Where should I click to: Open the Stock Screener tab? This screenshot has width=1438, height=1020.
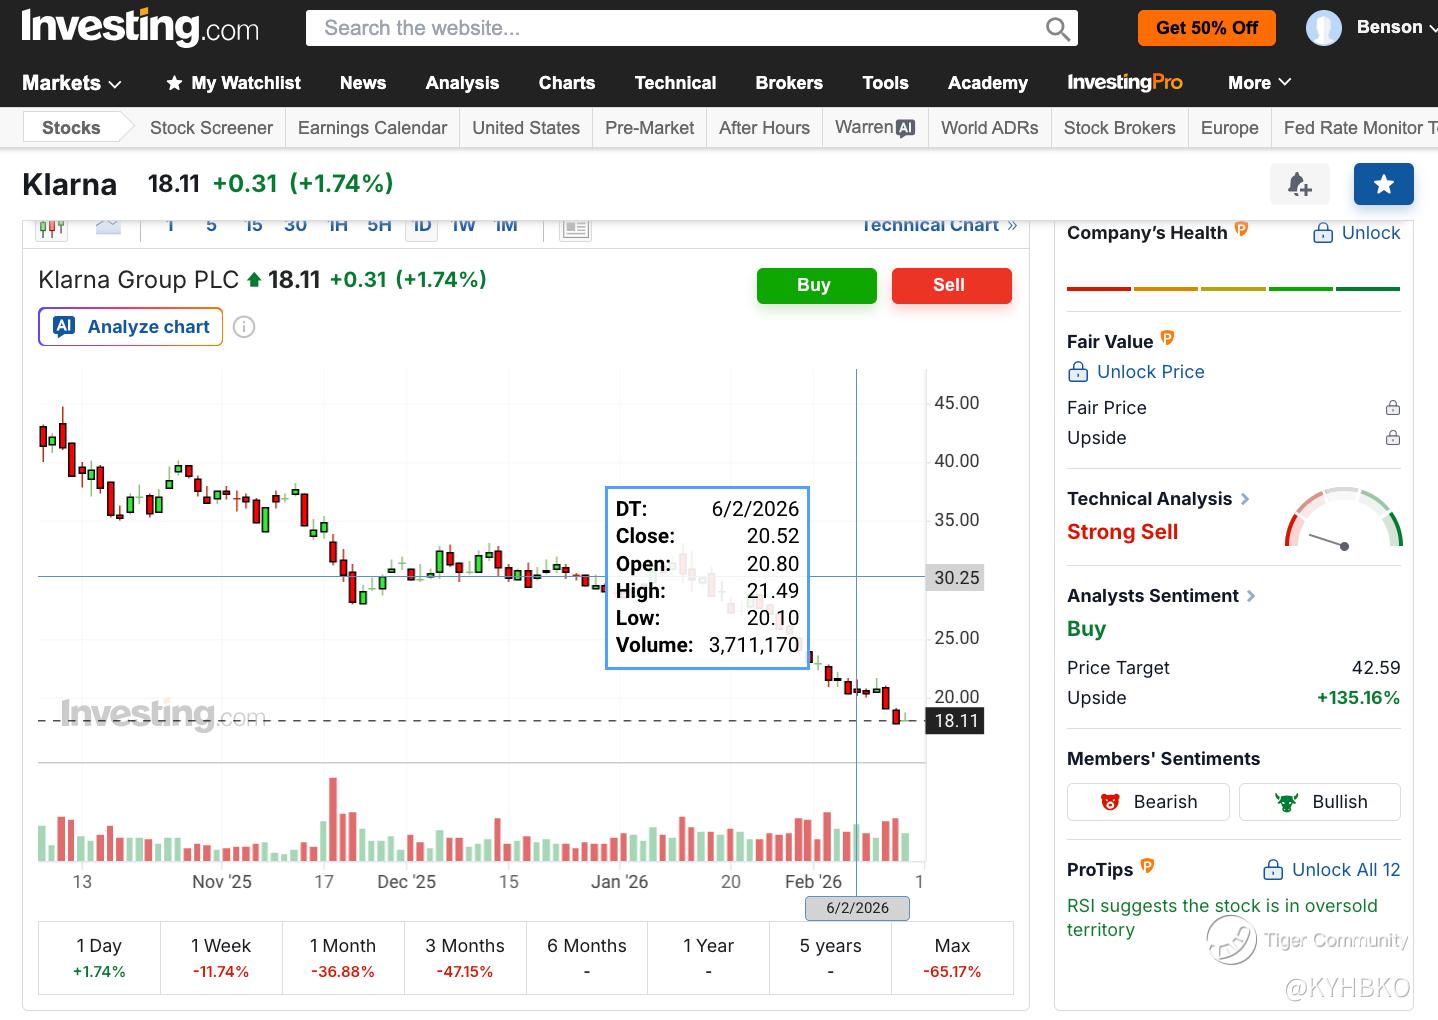coord(211,128)
